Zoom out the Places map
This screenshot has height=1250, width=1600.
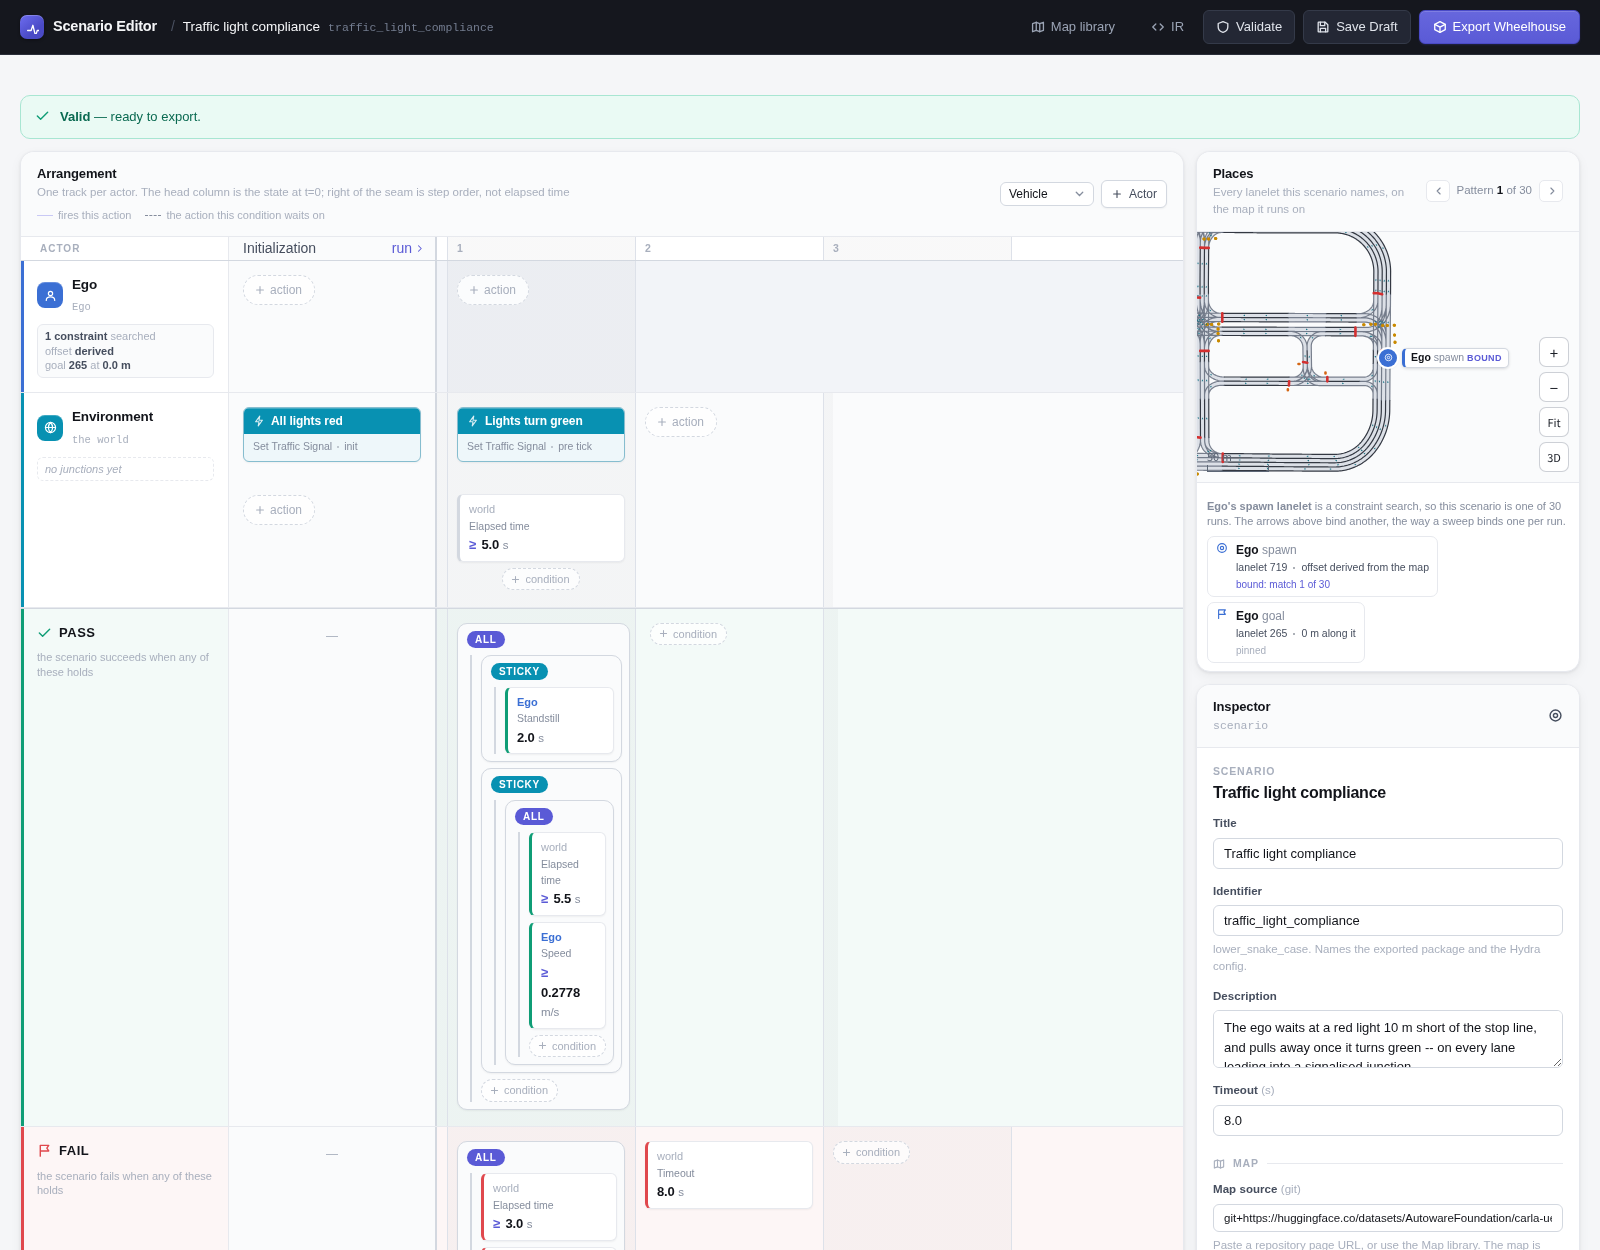point(1554,388)
